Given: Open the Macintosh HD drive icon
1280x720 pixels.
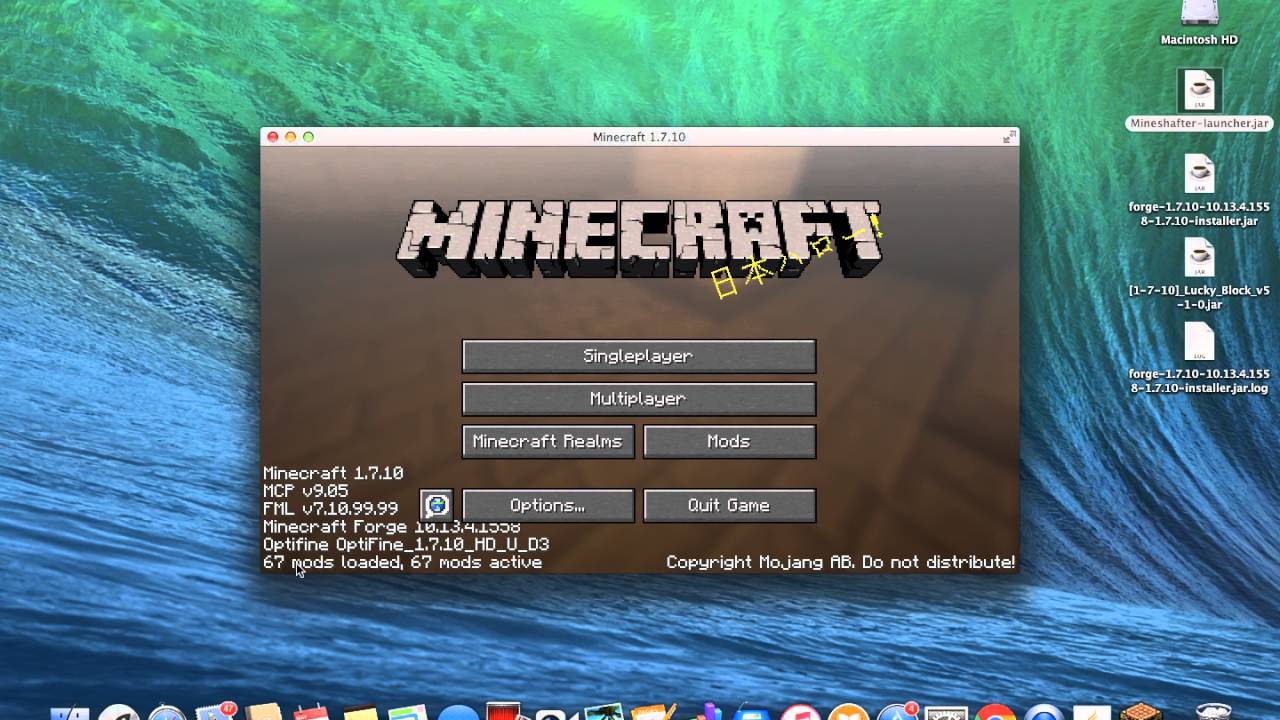Looking at the screenshot, I should click(1199, 14).
